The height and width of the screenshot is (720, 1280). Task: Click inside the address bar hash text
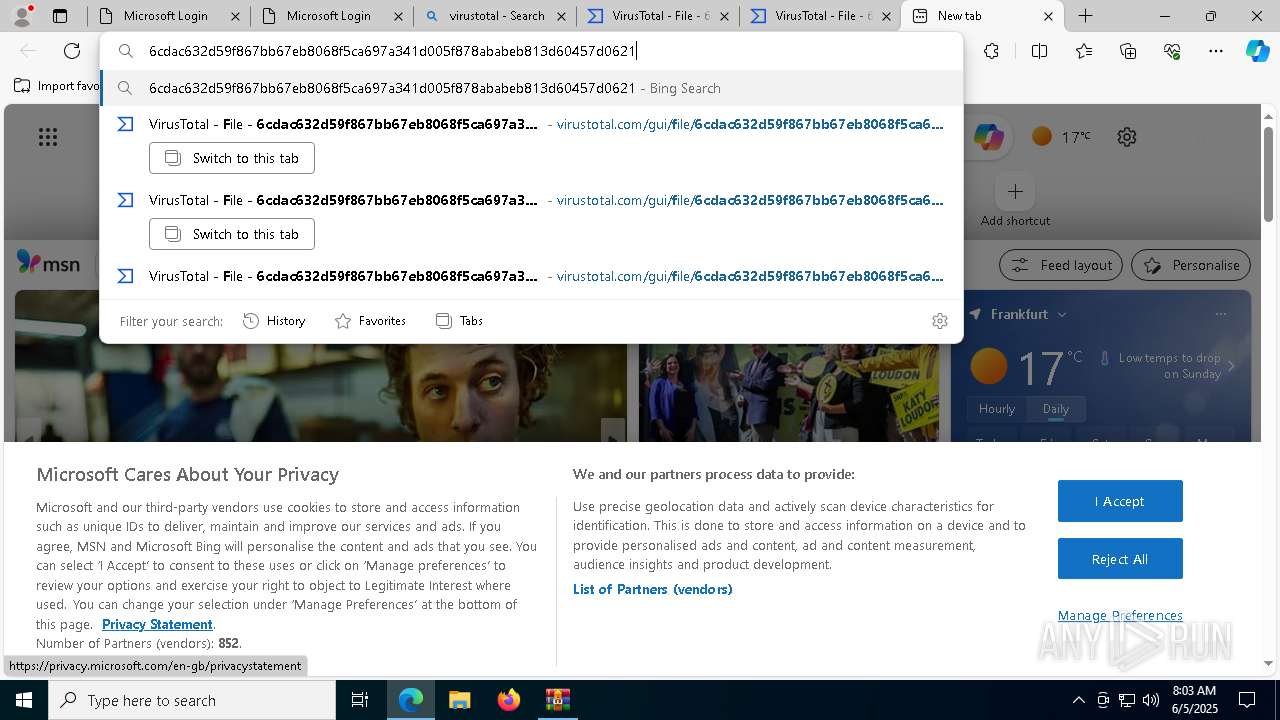pyautogui.click(x=392, y=51)
